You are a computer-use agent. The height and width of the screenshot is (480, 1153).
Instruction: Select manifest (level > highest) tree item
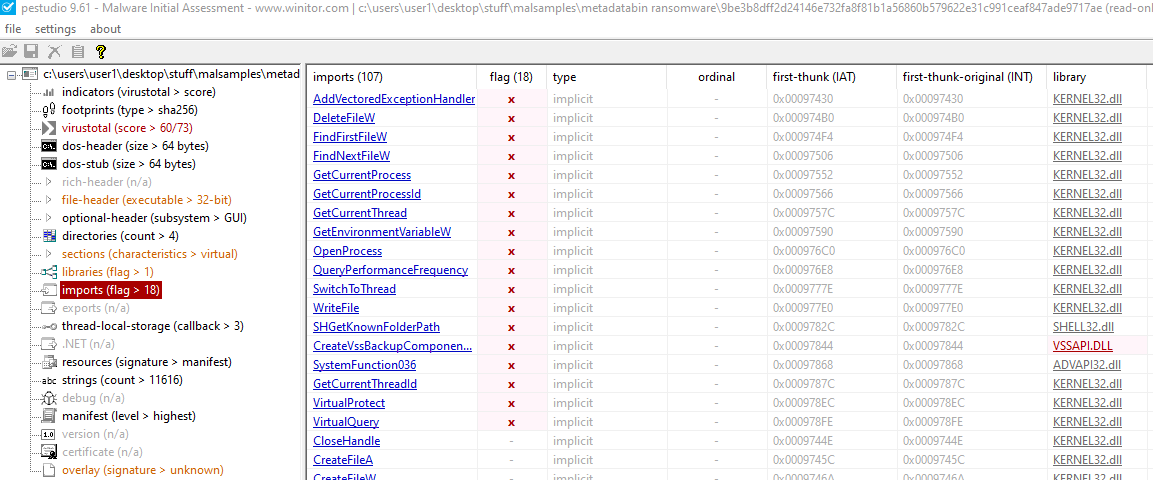(x=129, y=416)
